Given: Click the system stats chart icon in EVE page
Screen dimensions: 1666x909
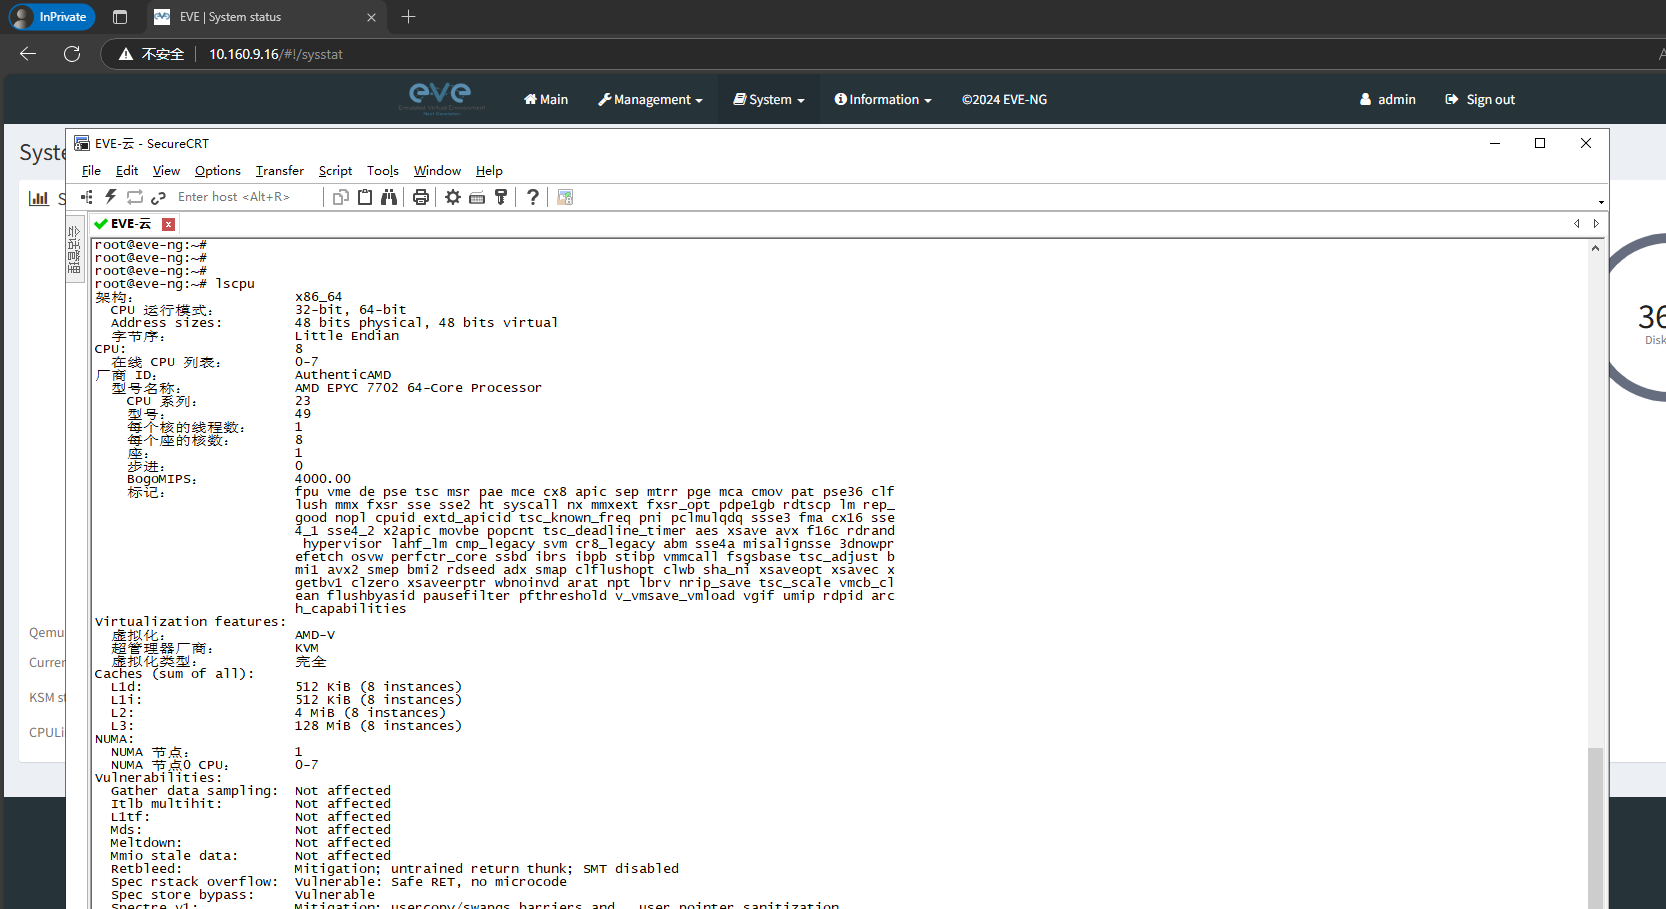Looking at the screenshot, I should tap(39, 198).
